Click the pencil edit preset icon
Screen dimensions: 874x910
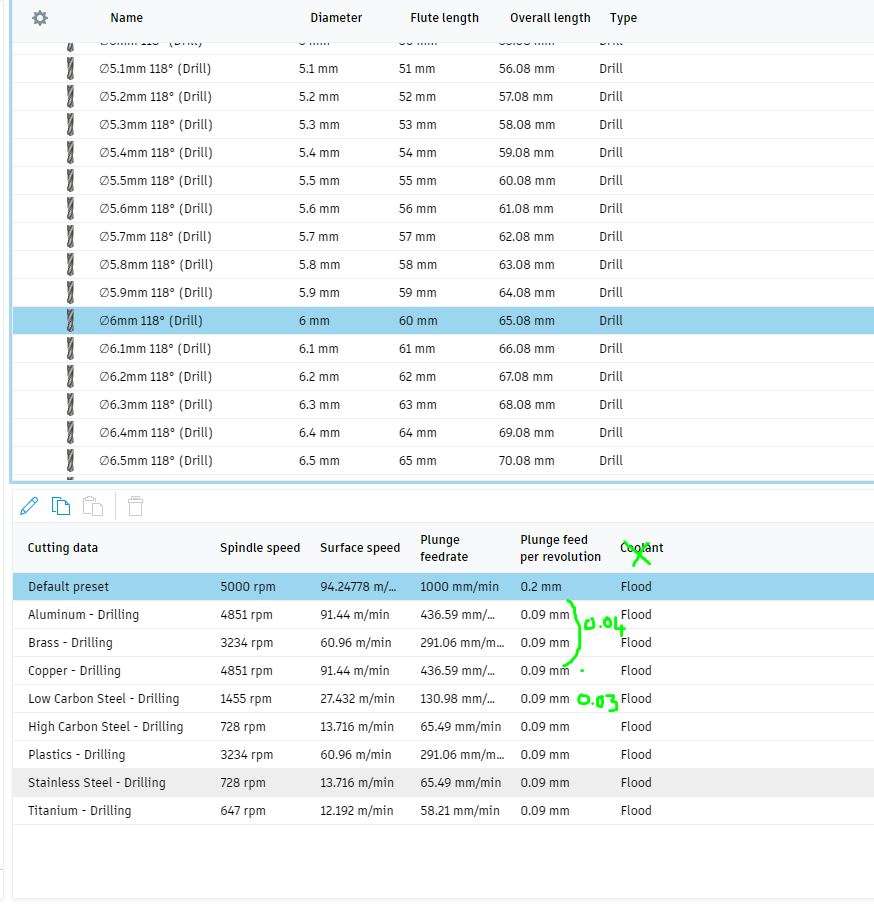coord(29,506)
